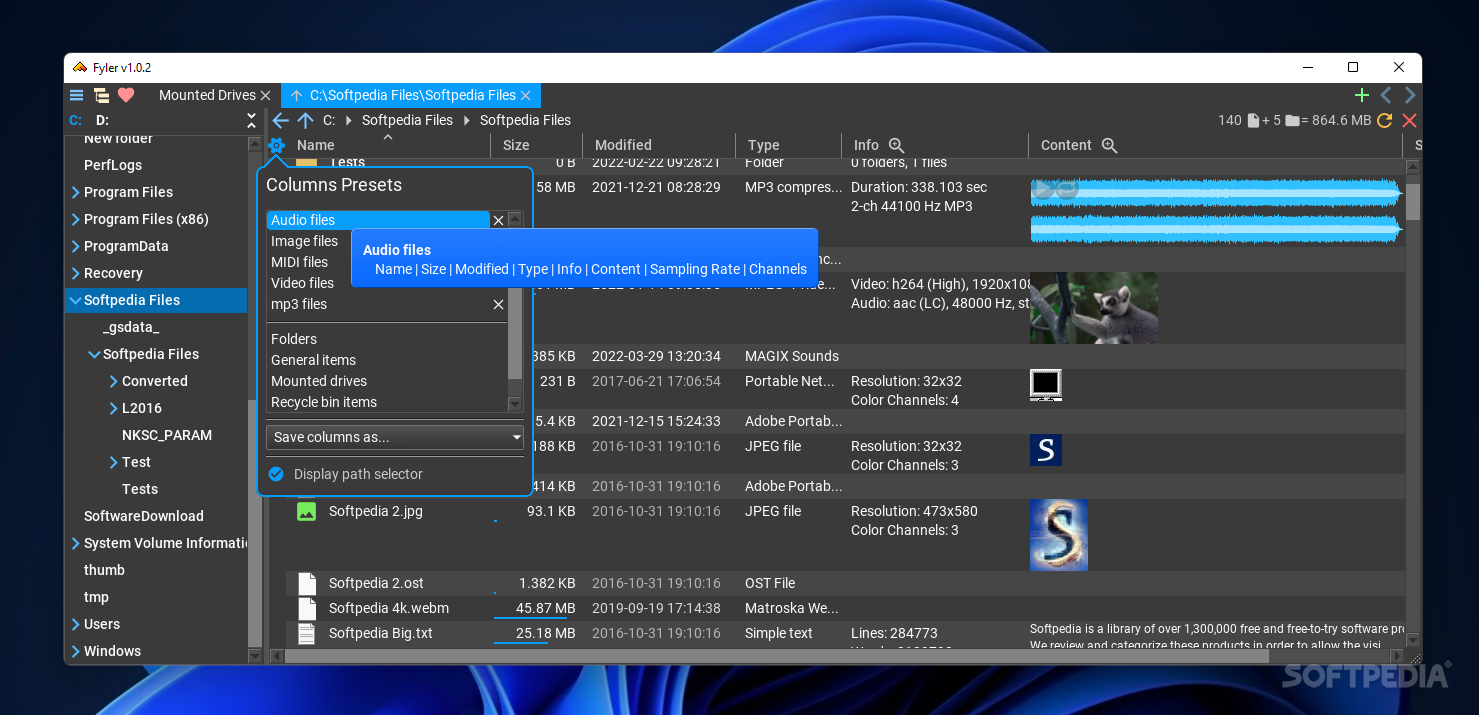The width and height of the screenshot is (1479, 715).
Task: Open favorites with the heart icon
Action: coord(126,95)
